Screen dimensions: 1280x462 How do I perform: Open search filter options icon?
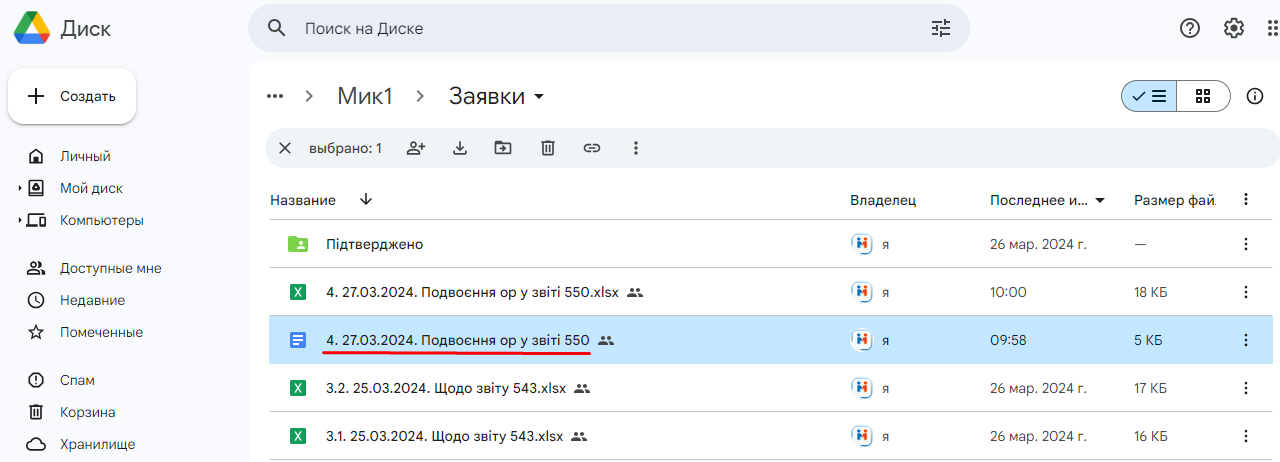[x=941, y=28]
